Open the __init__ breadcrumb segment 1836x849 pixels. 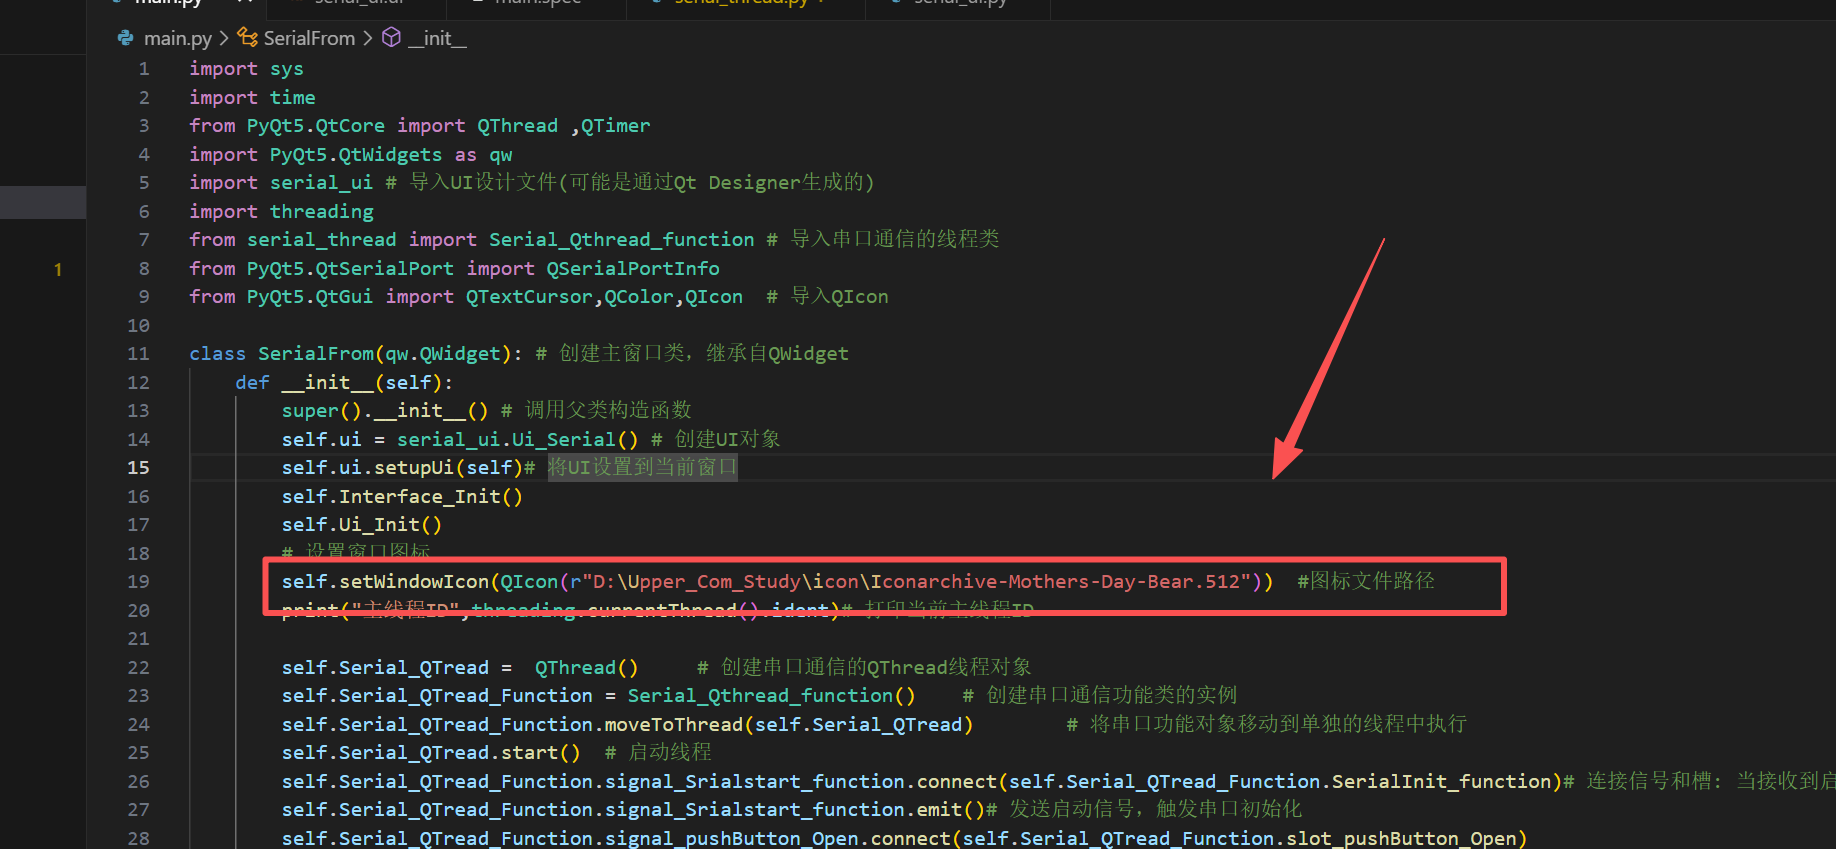tap(437, 38)
